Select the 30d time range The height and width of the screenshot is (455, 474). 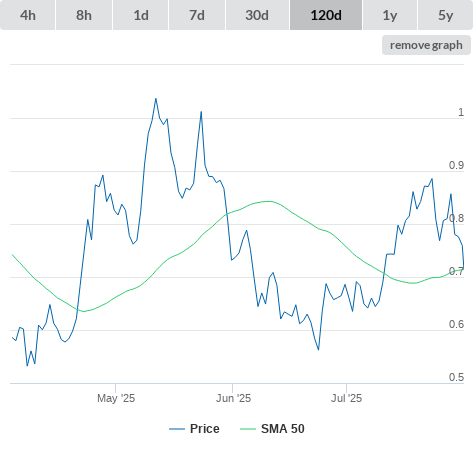tap(257, 15)
